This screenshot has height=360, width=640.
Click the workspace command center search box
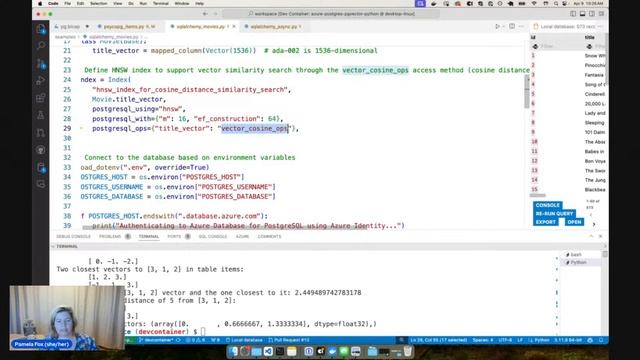pyautogui.click(x=331, y=14)
